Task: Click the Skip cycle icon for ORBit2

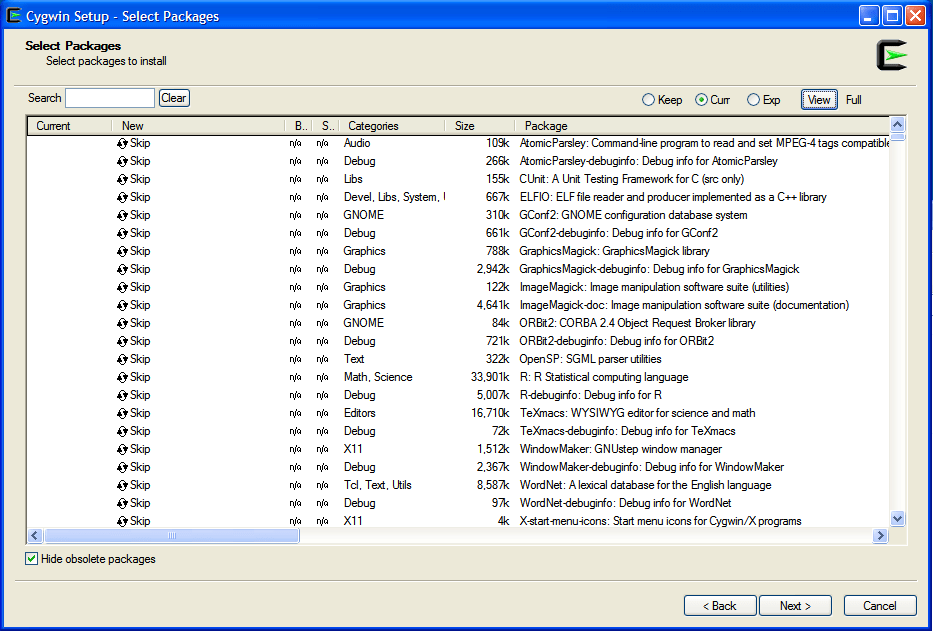Action: [x=123, y=323]
